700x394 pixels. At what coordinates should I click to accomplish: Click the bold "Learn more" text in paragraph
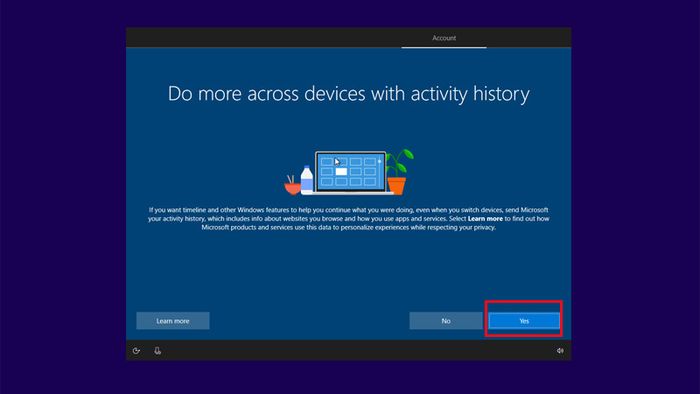(x=485, y=219)
